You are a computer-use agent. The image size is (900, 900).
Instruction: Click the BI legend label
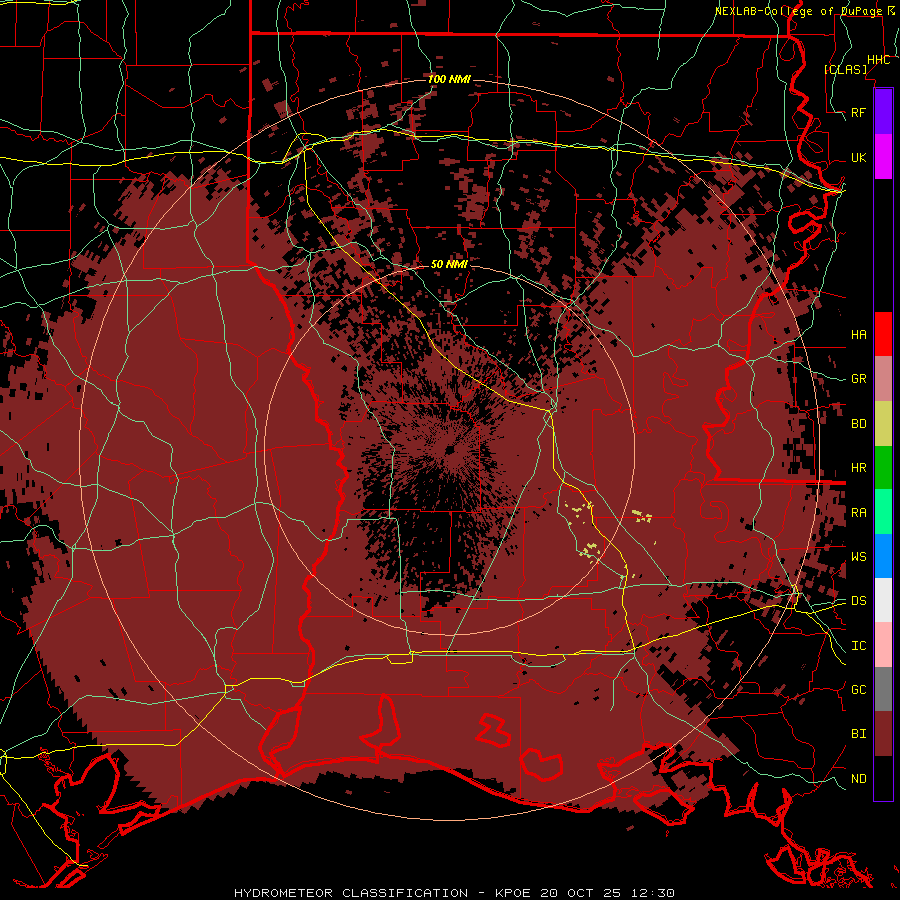[x=858, y=734]
